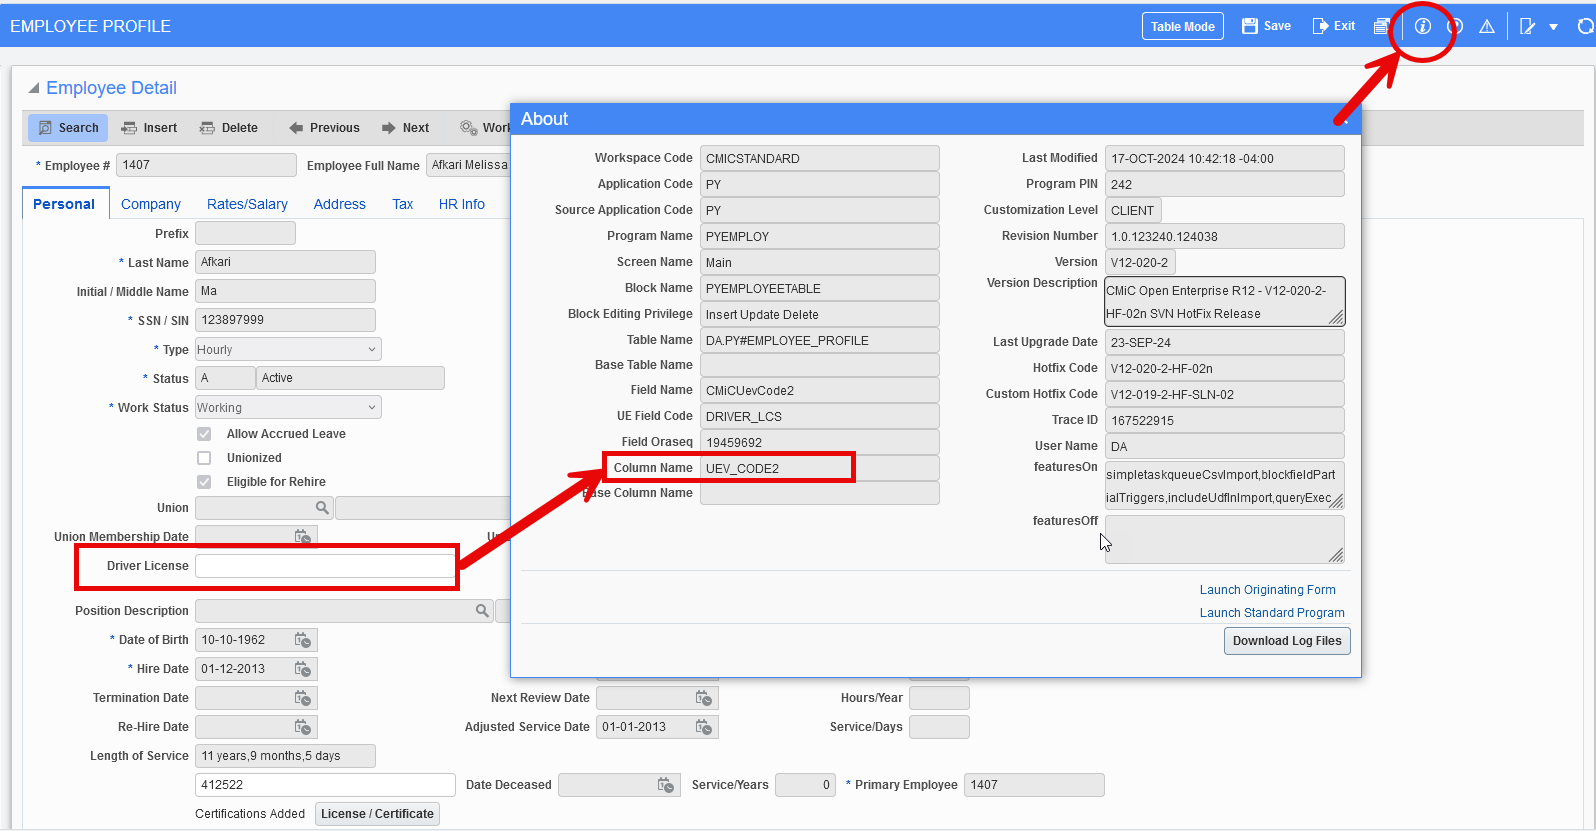The width and height of the screenshot is (1596, 831).
Task: Click the Exit toolbar button
Action: point(1334,26)
